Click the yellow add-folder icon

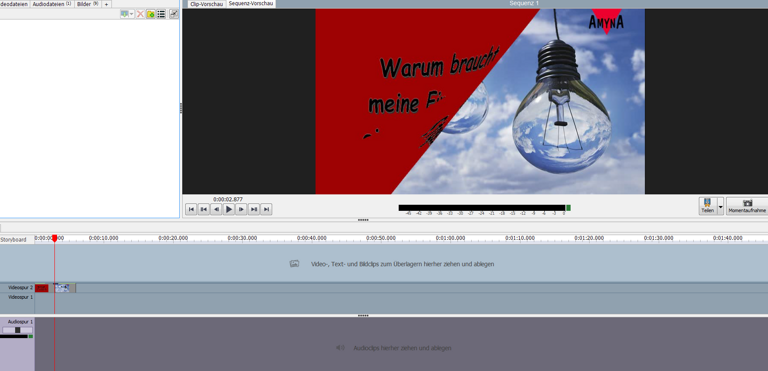point(151,14)
